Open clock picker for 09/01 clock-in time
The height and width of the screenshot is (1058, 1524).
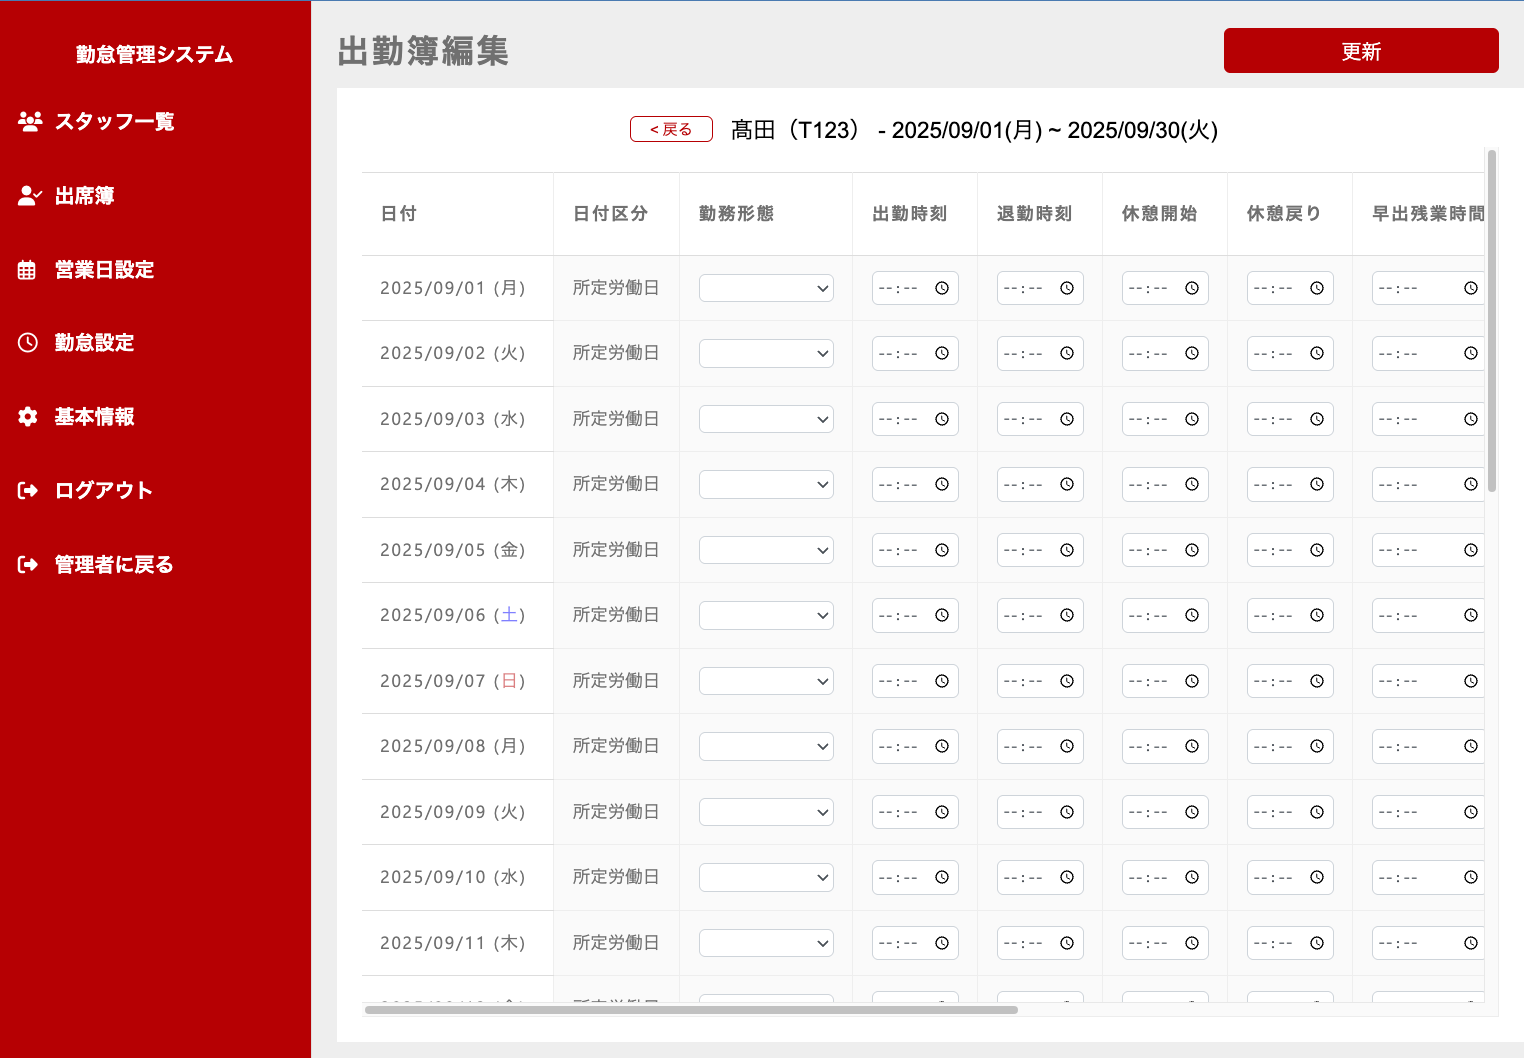pos(941,288)
